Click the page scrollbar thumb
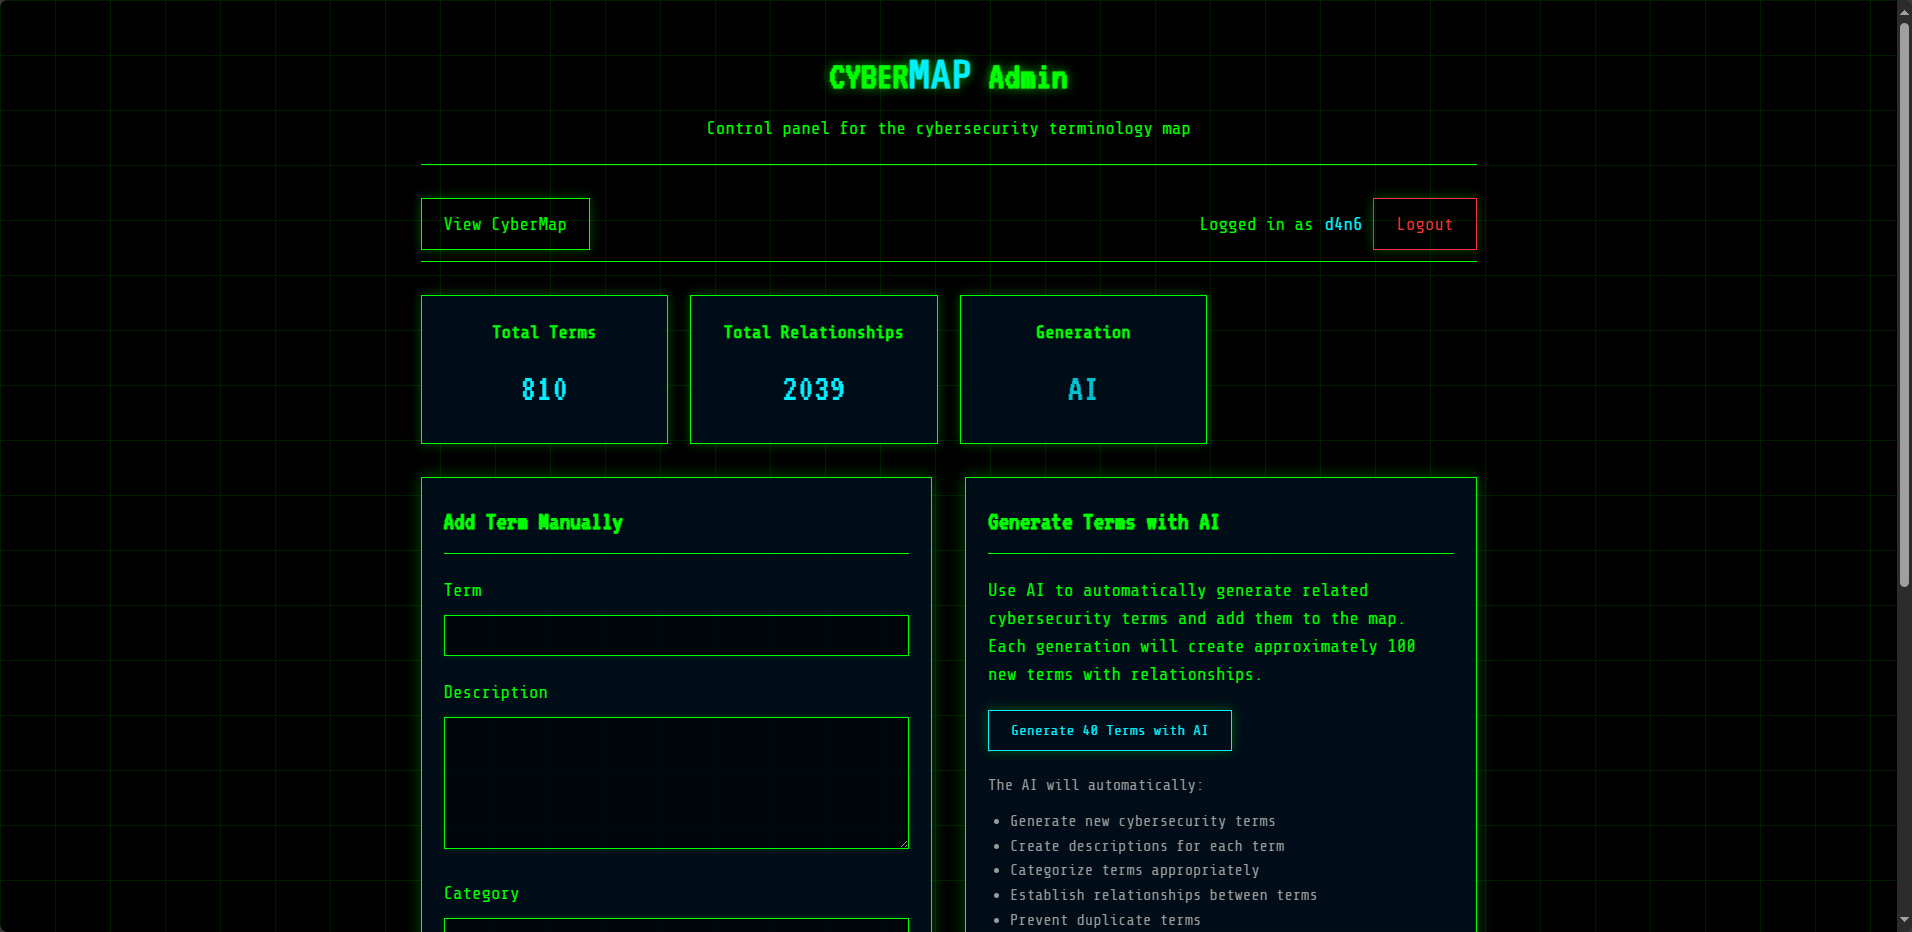 pyautogui.click(x=1904, y=304)
